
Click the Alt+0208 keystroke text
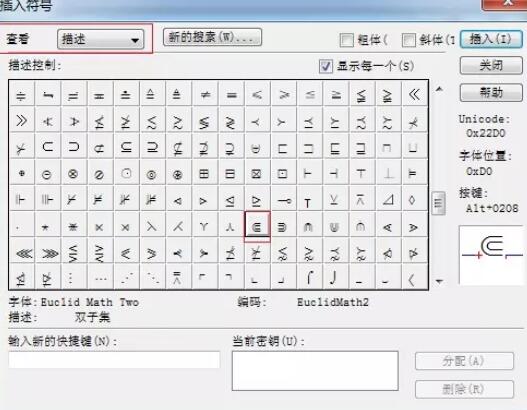pyautogui.click(x=492, y=208)
